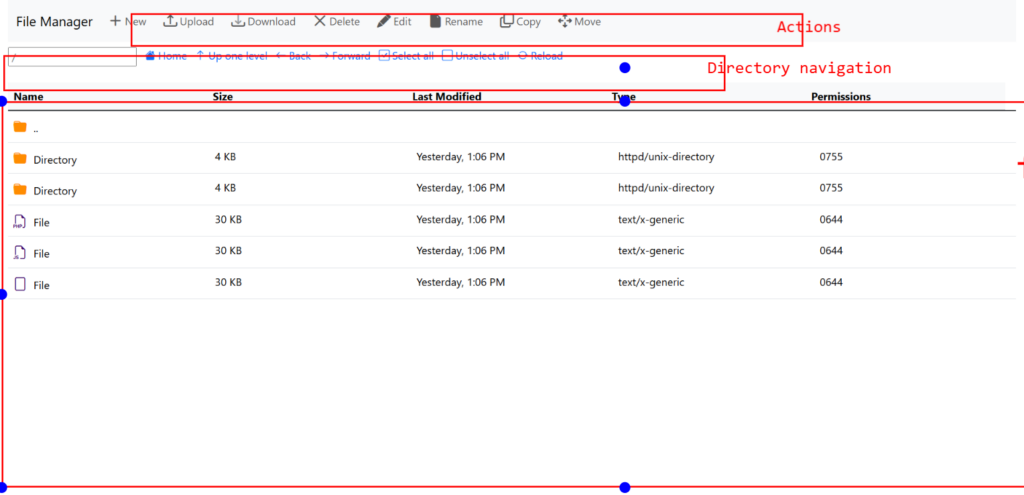Select the Copy action

pos(520,22)
